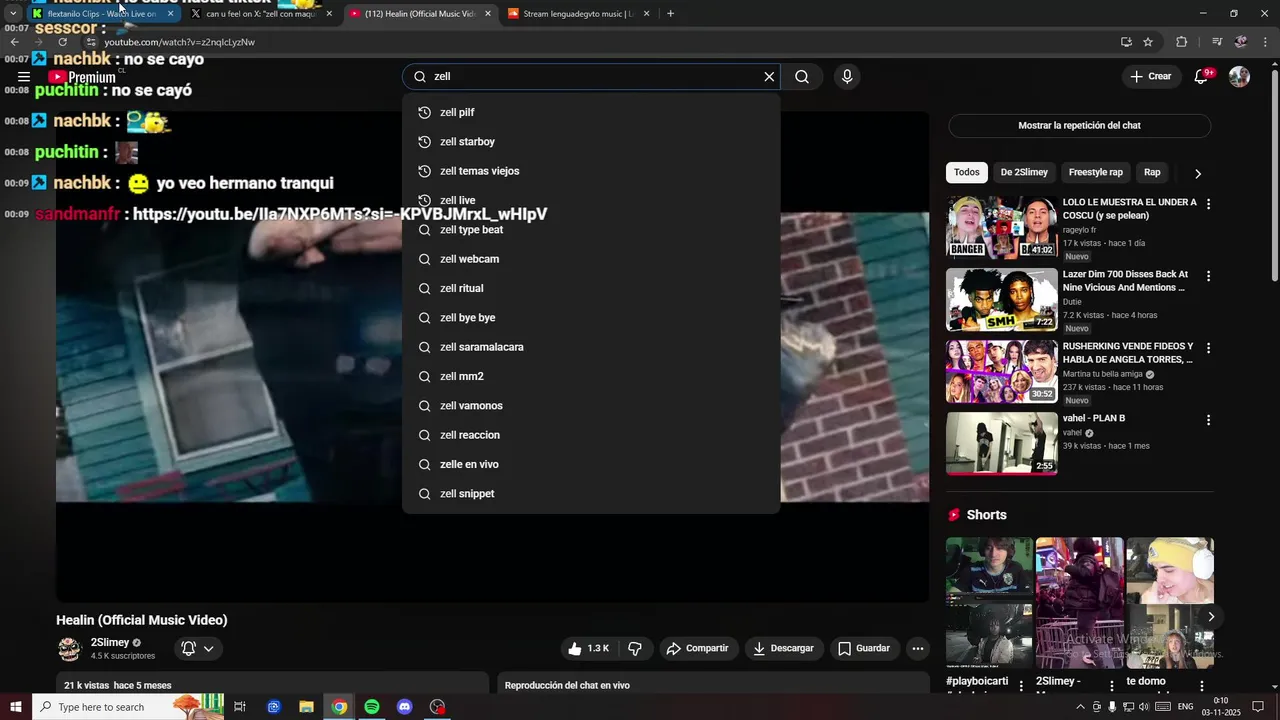Select the 'De 2Slimey' filter chip
This screenshot has height=720, width=1280.
[1024, 172]
